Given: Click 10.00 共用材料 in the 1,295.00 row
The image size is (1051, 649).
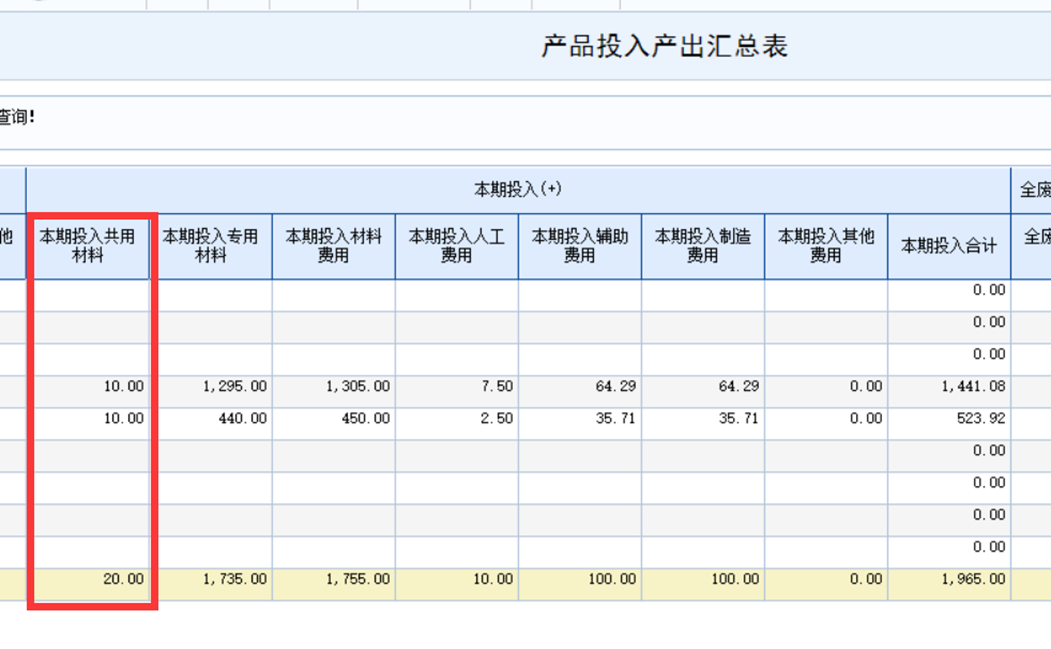Looking at the screenshot, I should [x=88, y=392].
